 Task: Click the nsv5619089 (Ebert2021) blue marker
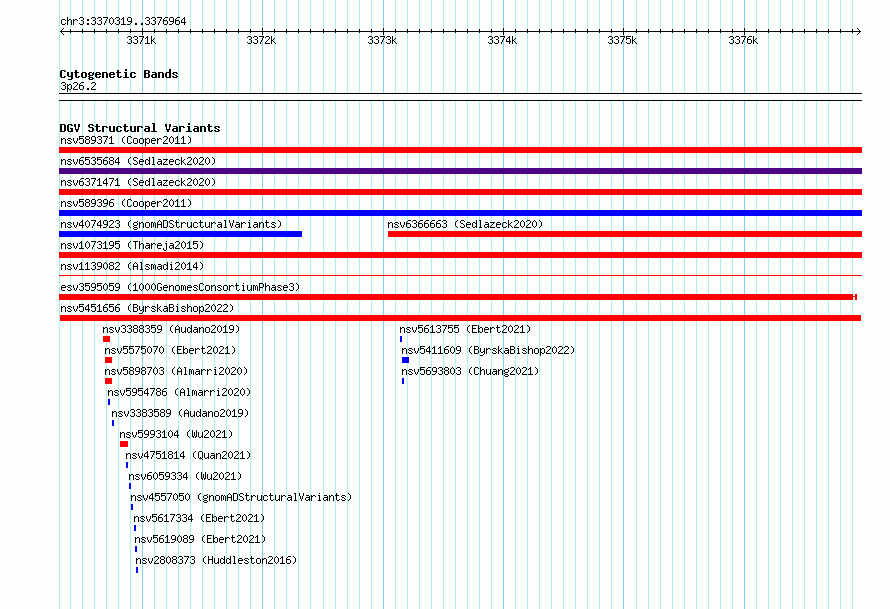point(136,549)
